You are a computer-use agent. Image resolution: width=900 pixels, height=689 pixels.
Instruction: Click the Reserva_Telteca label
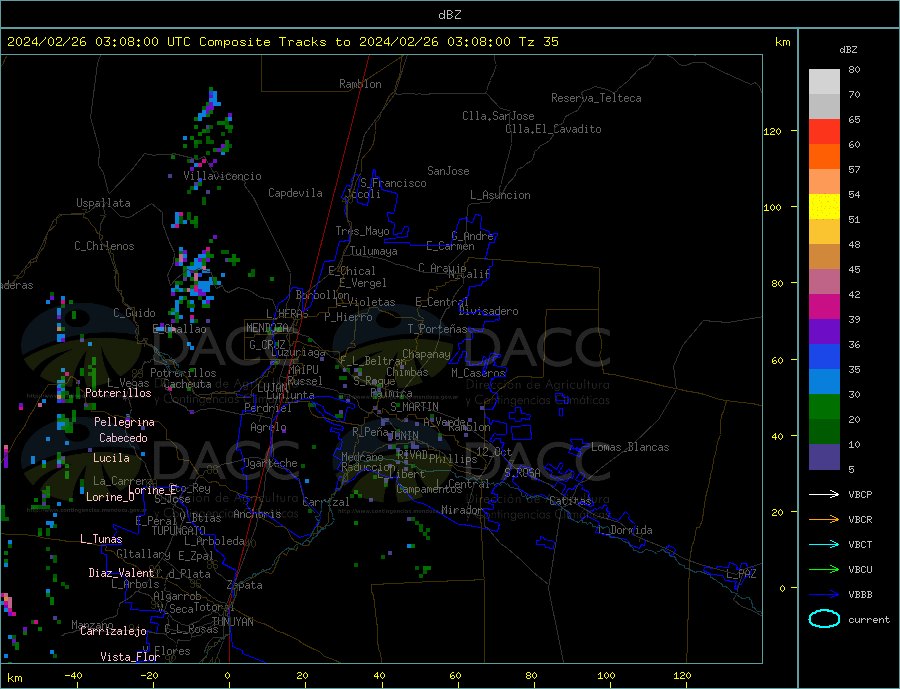click(596, 98)
